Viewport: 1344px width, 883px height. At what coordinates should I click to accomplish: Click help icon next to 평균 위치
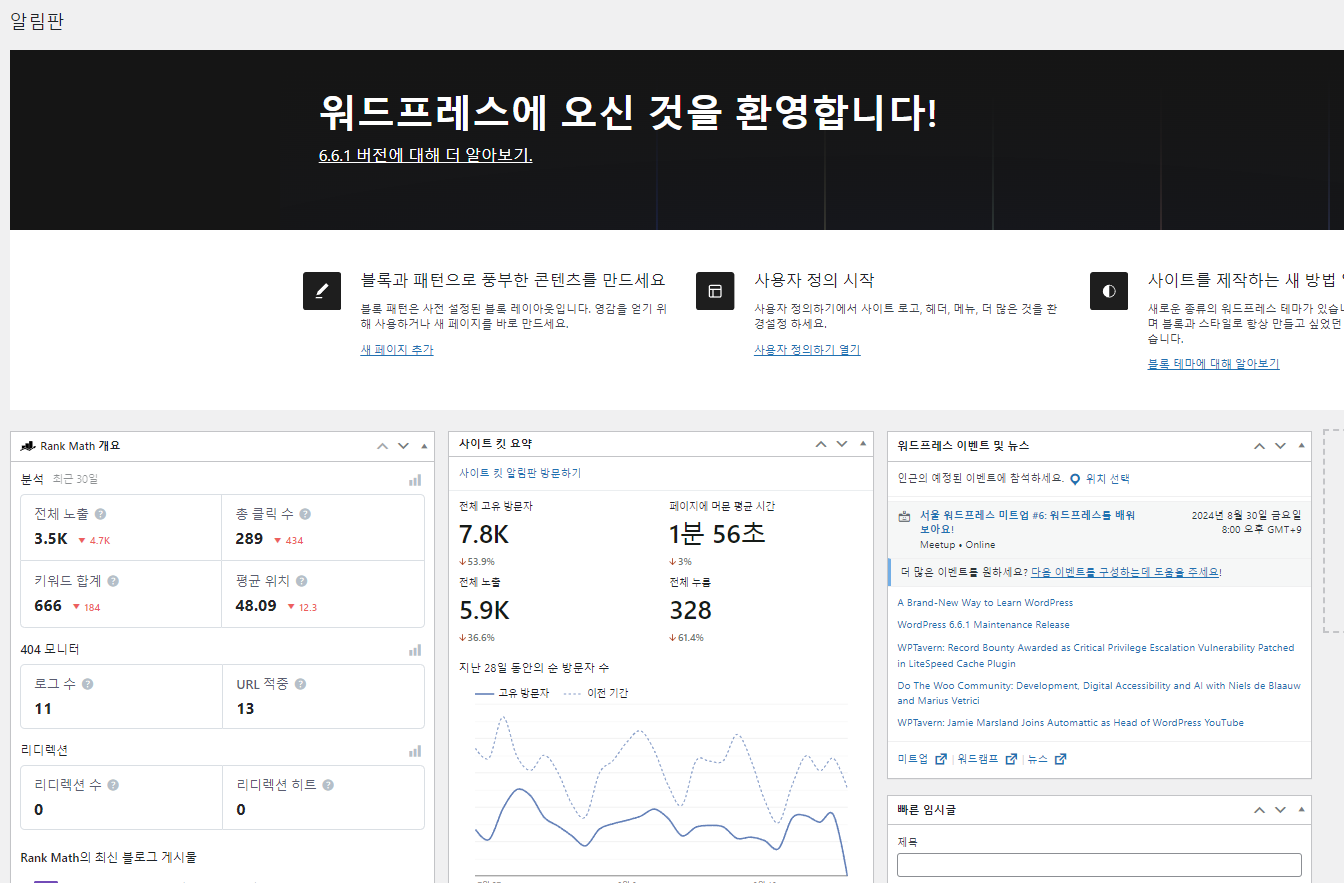pos(301,581)
